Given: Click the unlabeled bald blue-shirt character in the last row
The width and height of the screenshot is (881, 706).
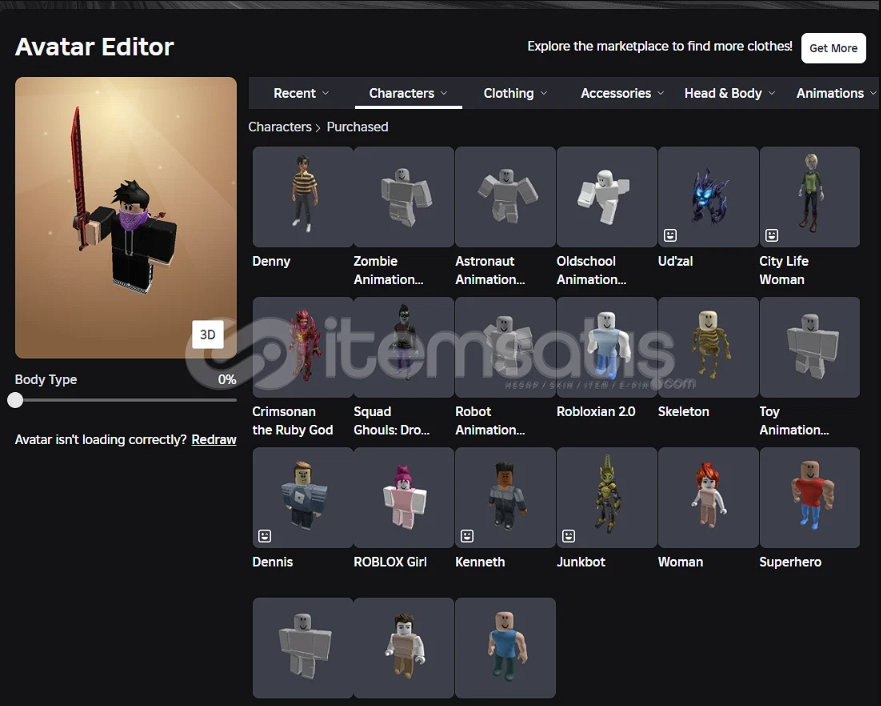Looking at the screenshot, I should 505,648.
